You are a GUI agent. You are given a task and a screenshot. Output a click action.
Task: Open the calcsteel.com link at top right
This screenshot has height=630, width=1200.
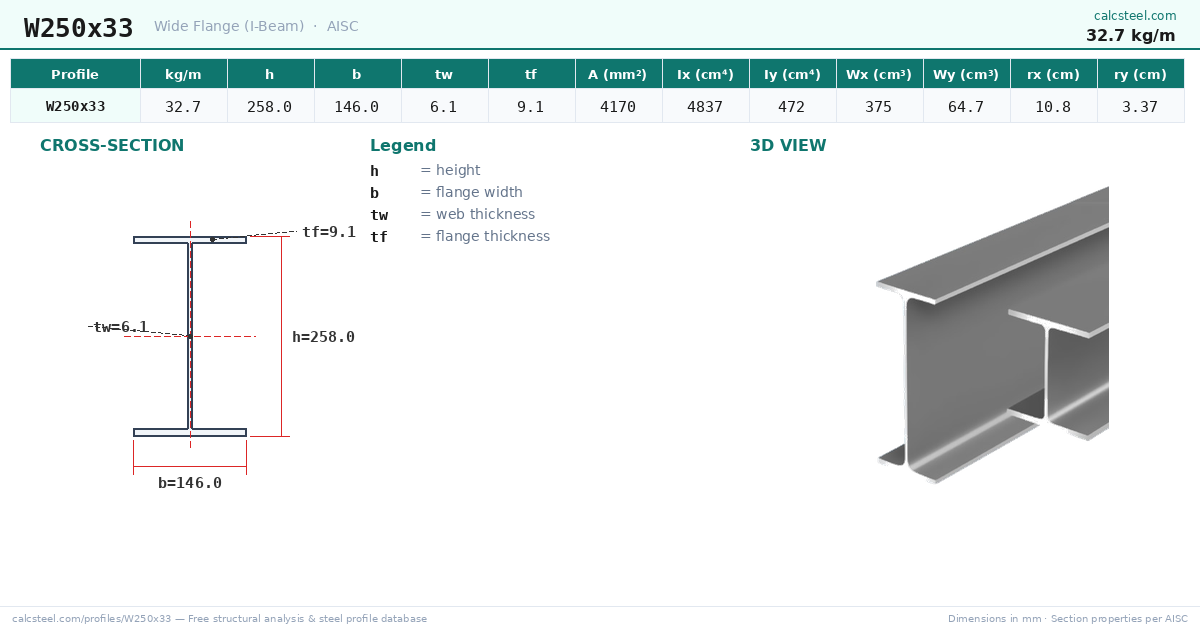[x=1135, y=15]
